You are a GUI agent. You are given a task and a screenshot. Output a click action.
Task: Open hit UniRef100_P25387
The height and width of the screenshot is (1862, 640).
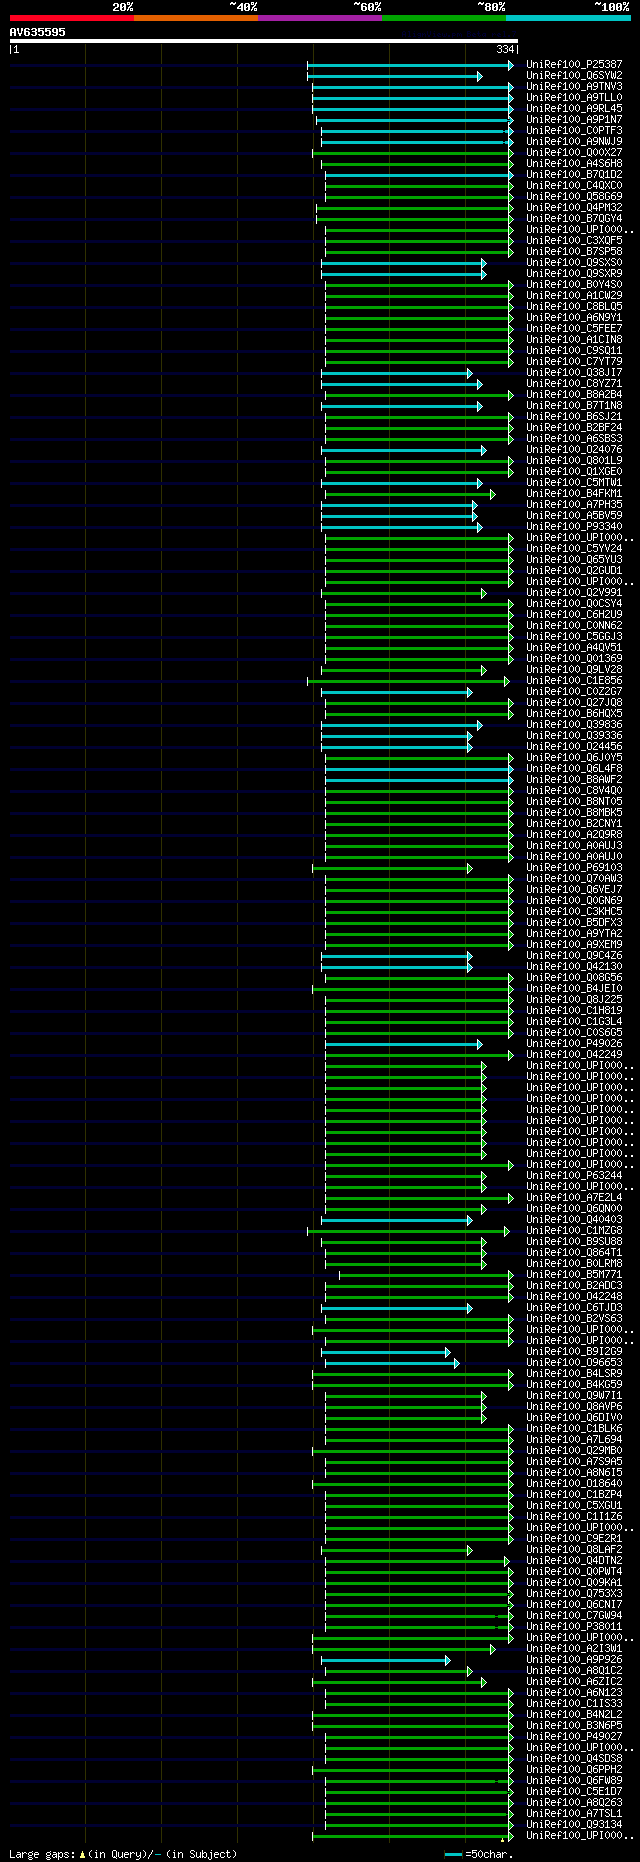coord(574,65)
